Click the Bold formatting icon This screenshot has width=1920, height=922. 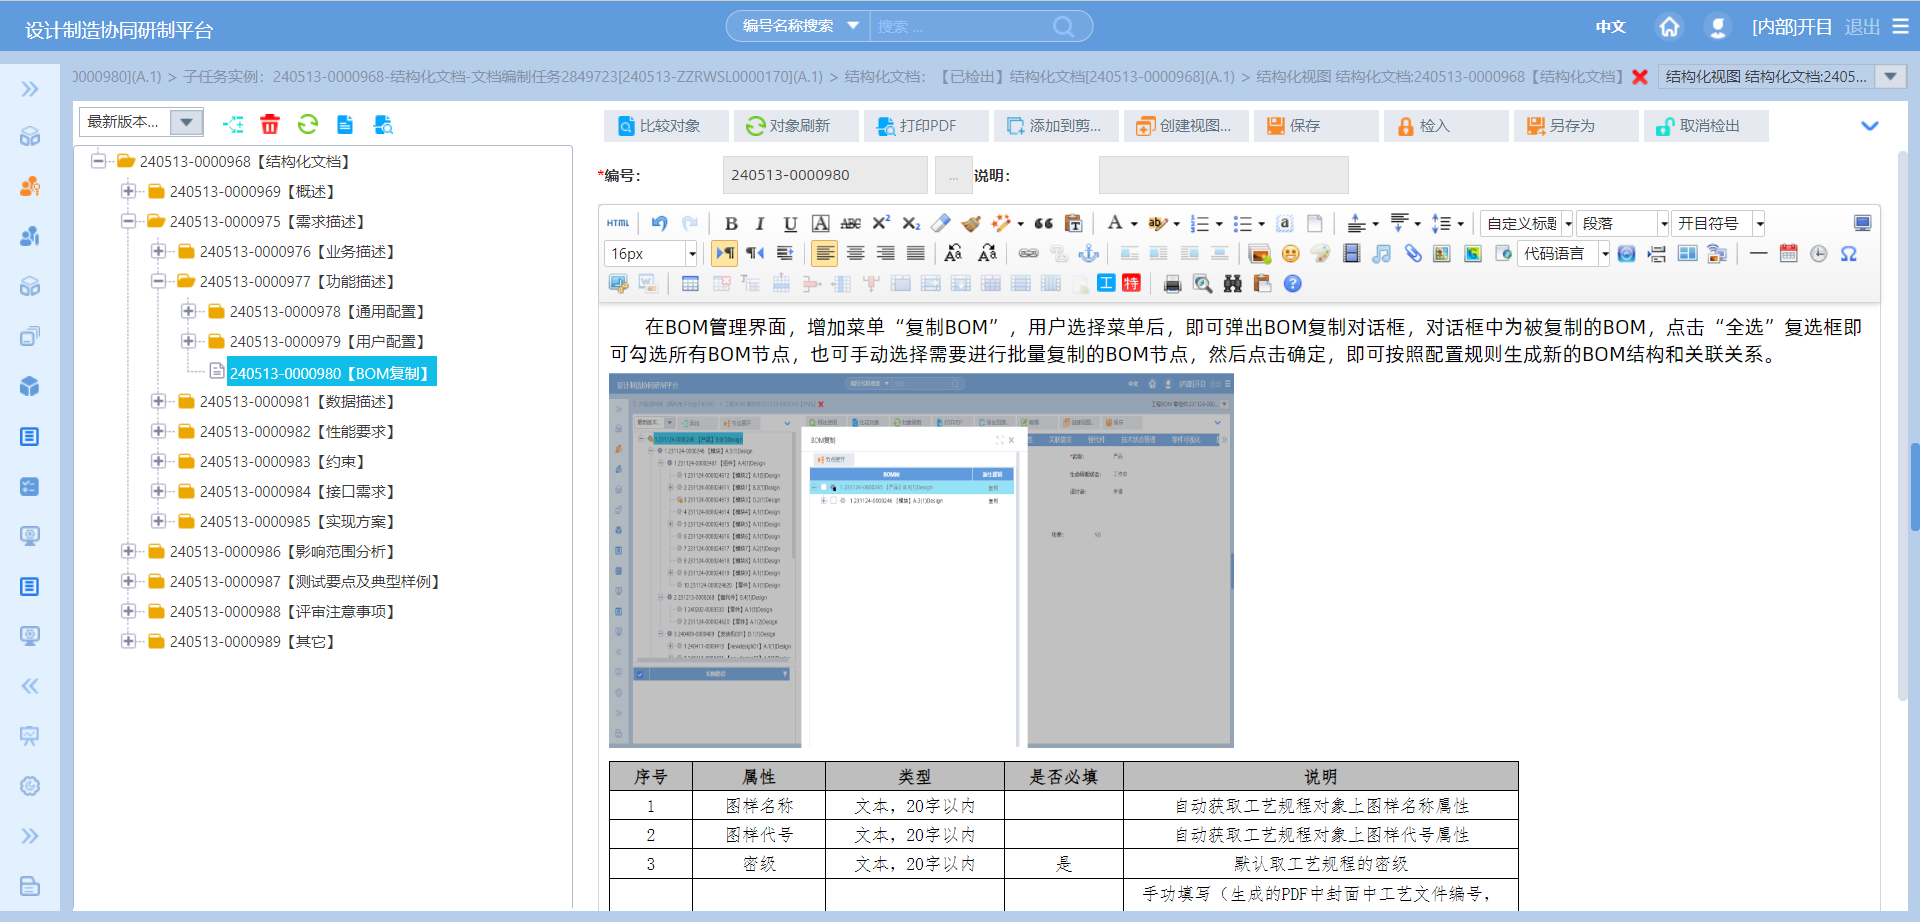[731, 224]
